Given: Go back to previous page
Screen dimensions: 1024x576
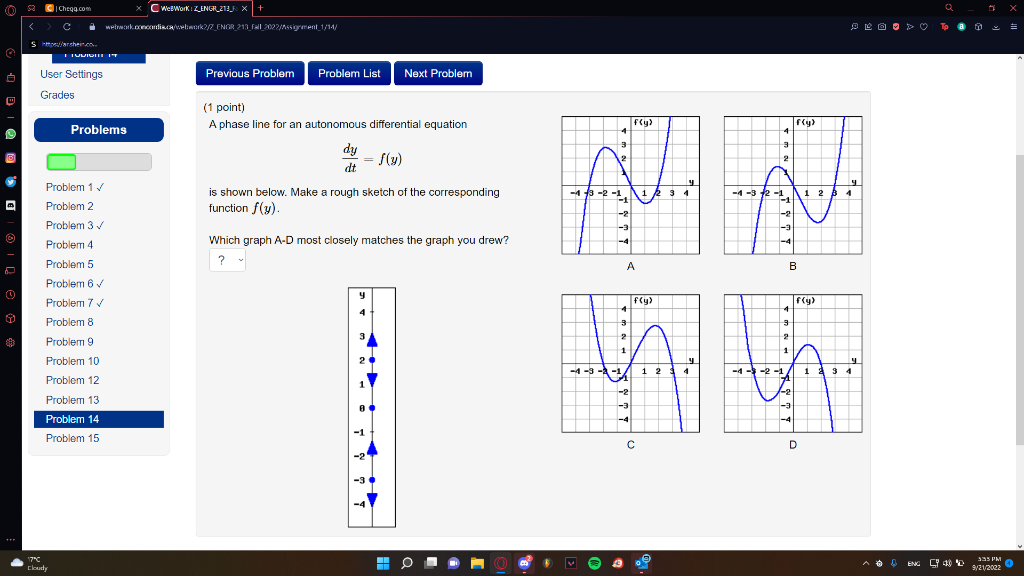Looking at the screenshot, I should [x=31, y=27].
